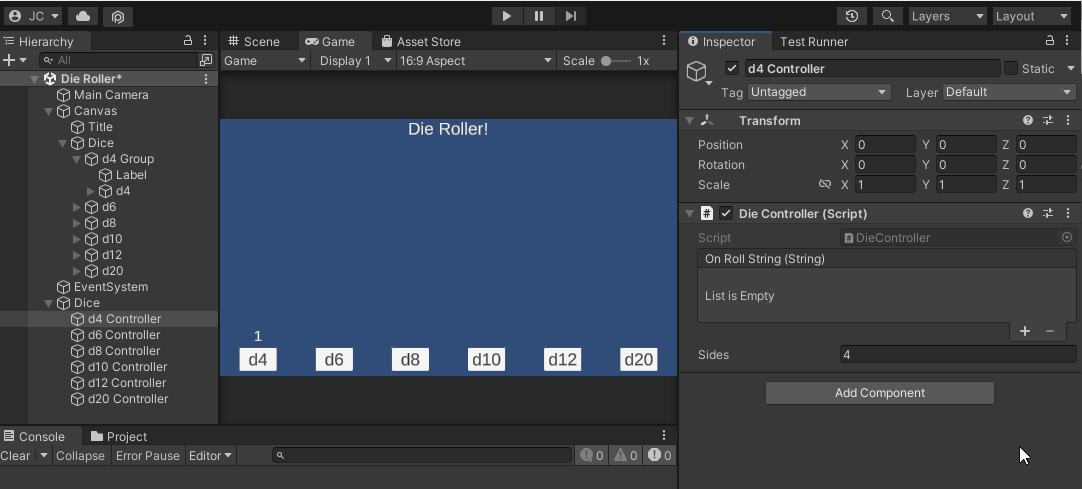Collapse the Transform component foldout

click(689, 121)
